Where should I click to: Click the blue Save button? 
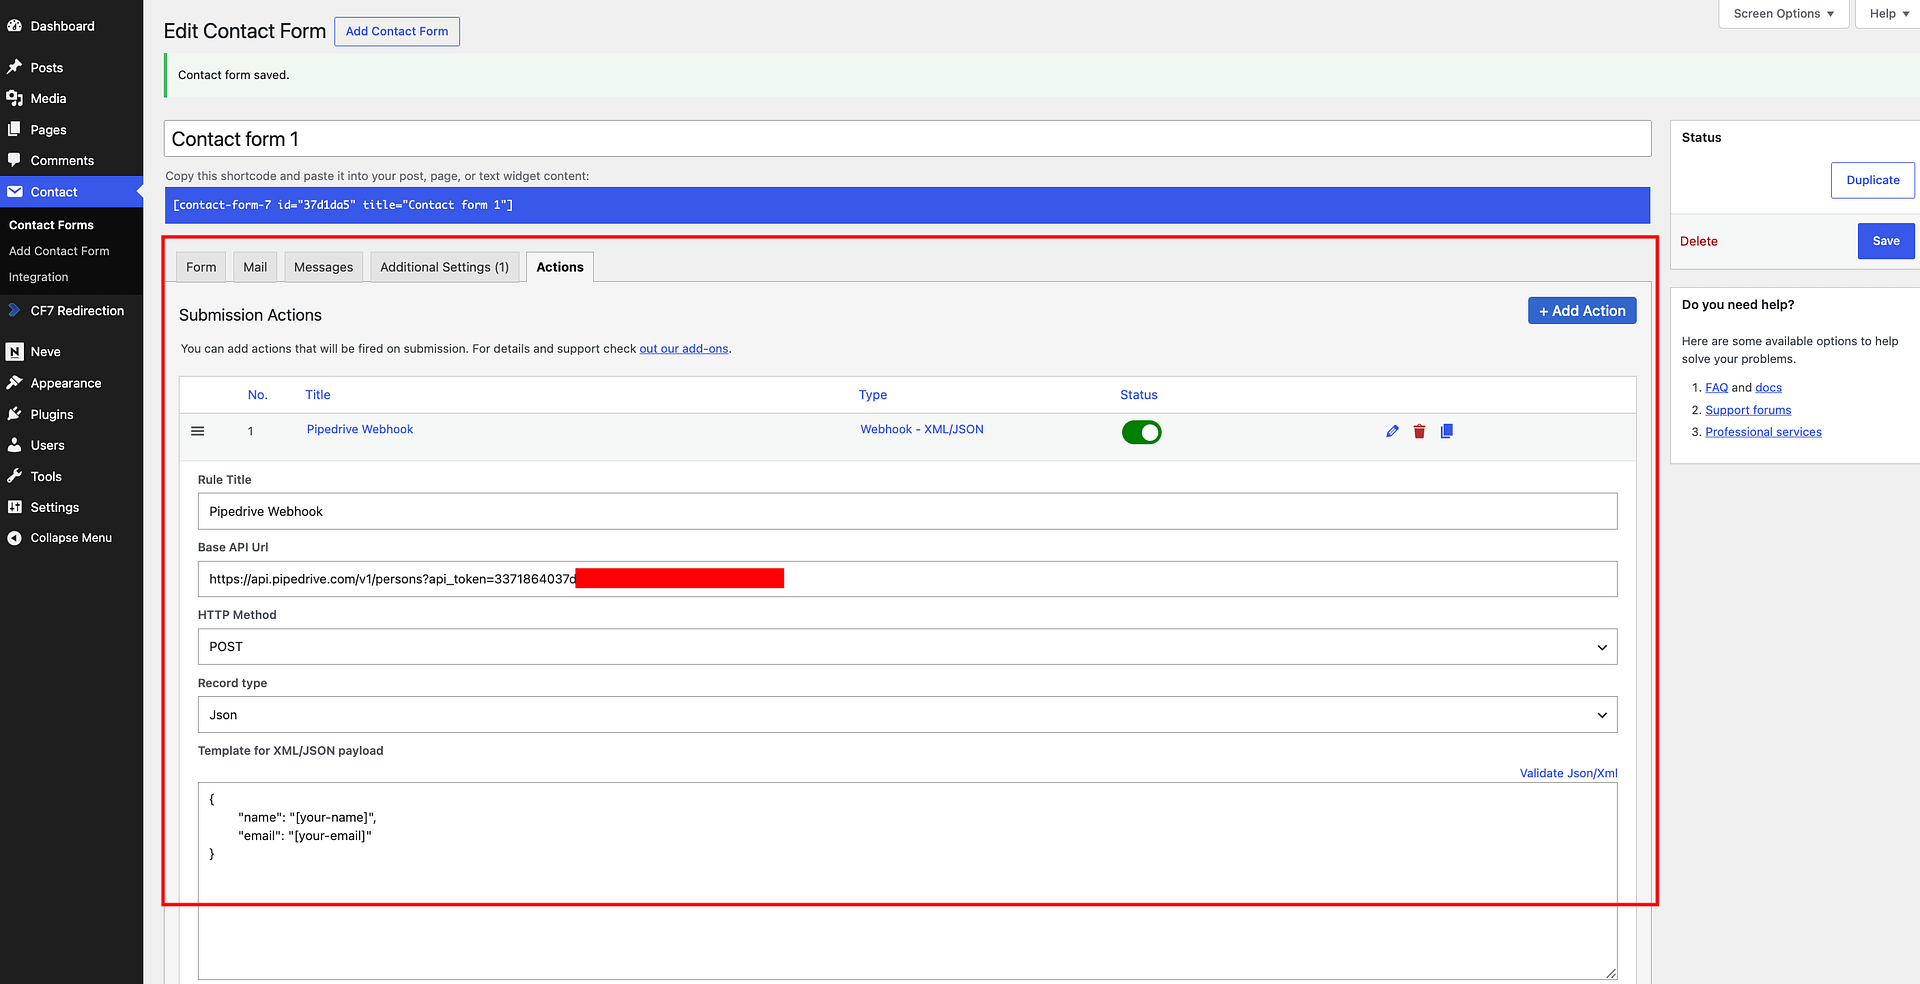pos(1886,241)
